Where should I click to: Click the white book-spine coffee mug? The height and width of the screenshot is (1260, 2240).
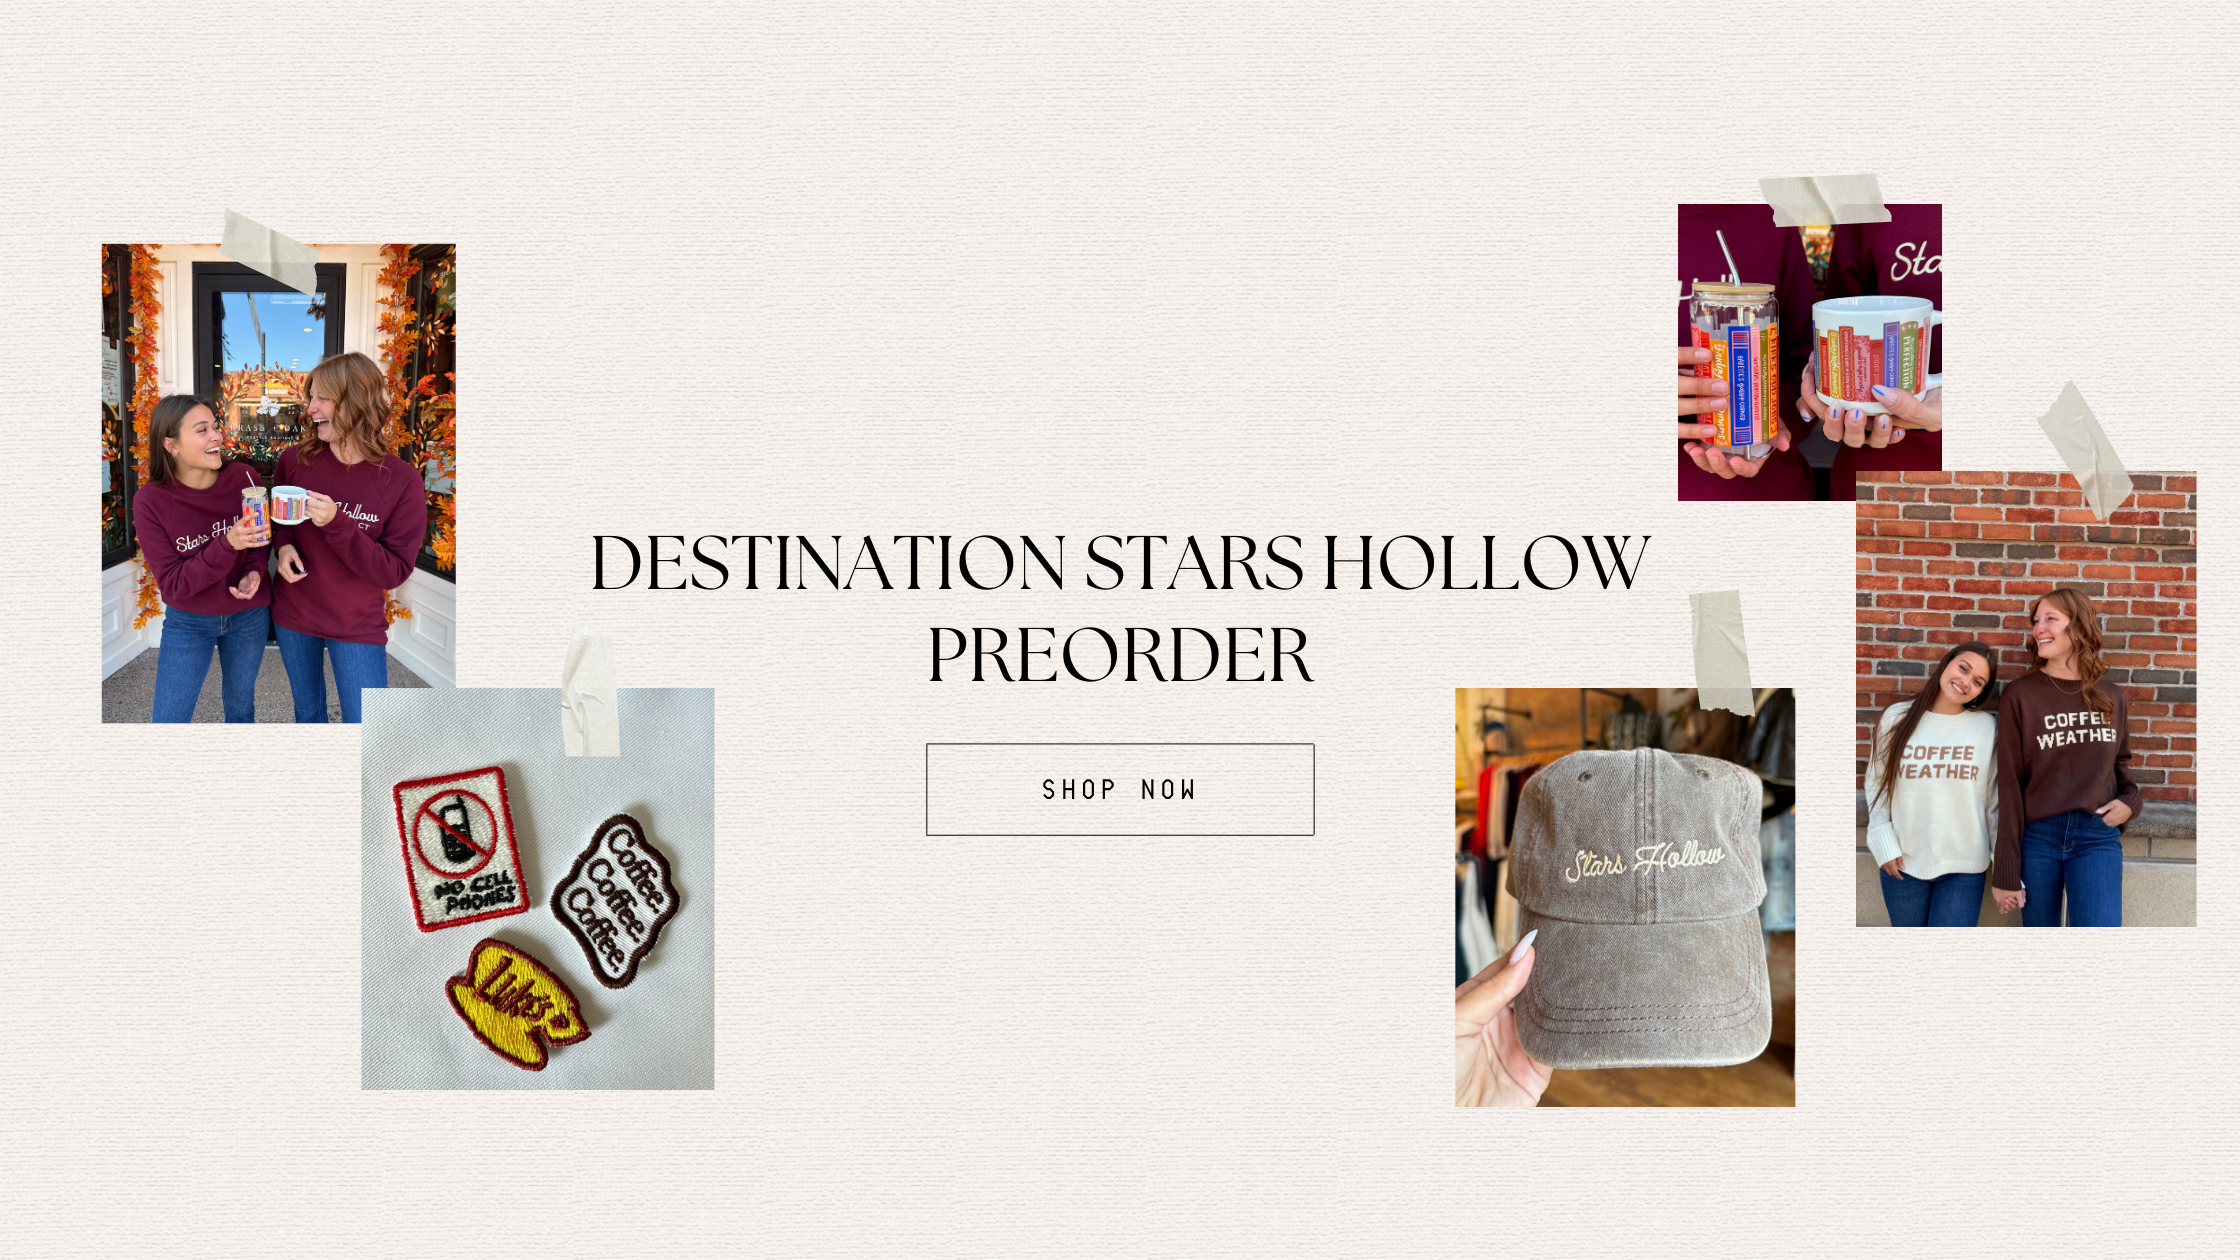[x=1875, y=355]
